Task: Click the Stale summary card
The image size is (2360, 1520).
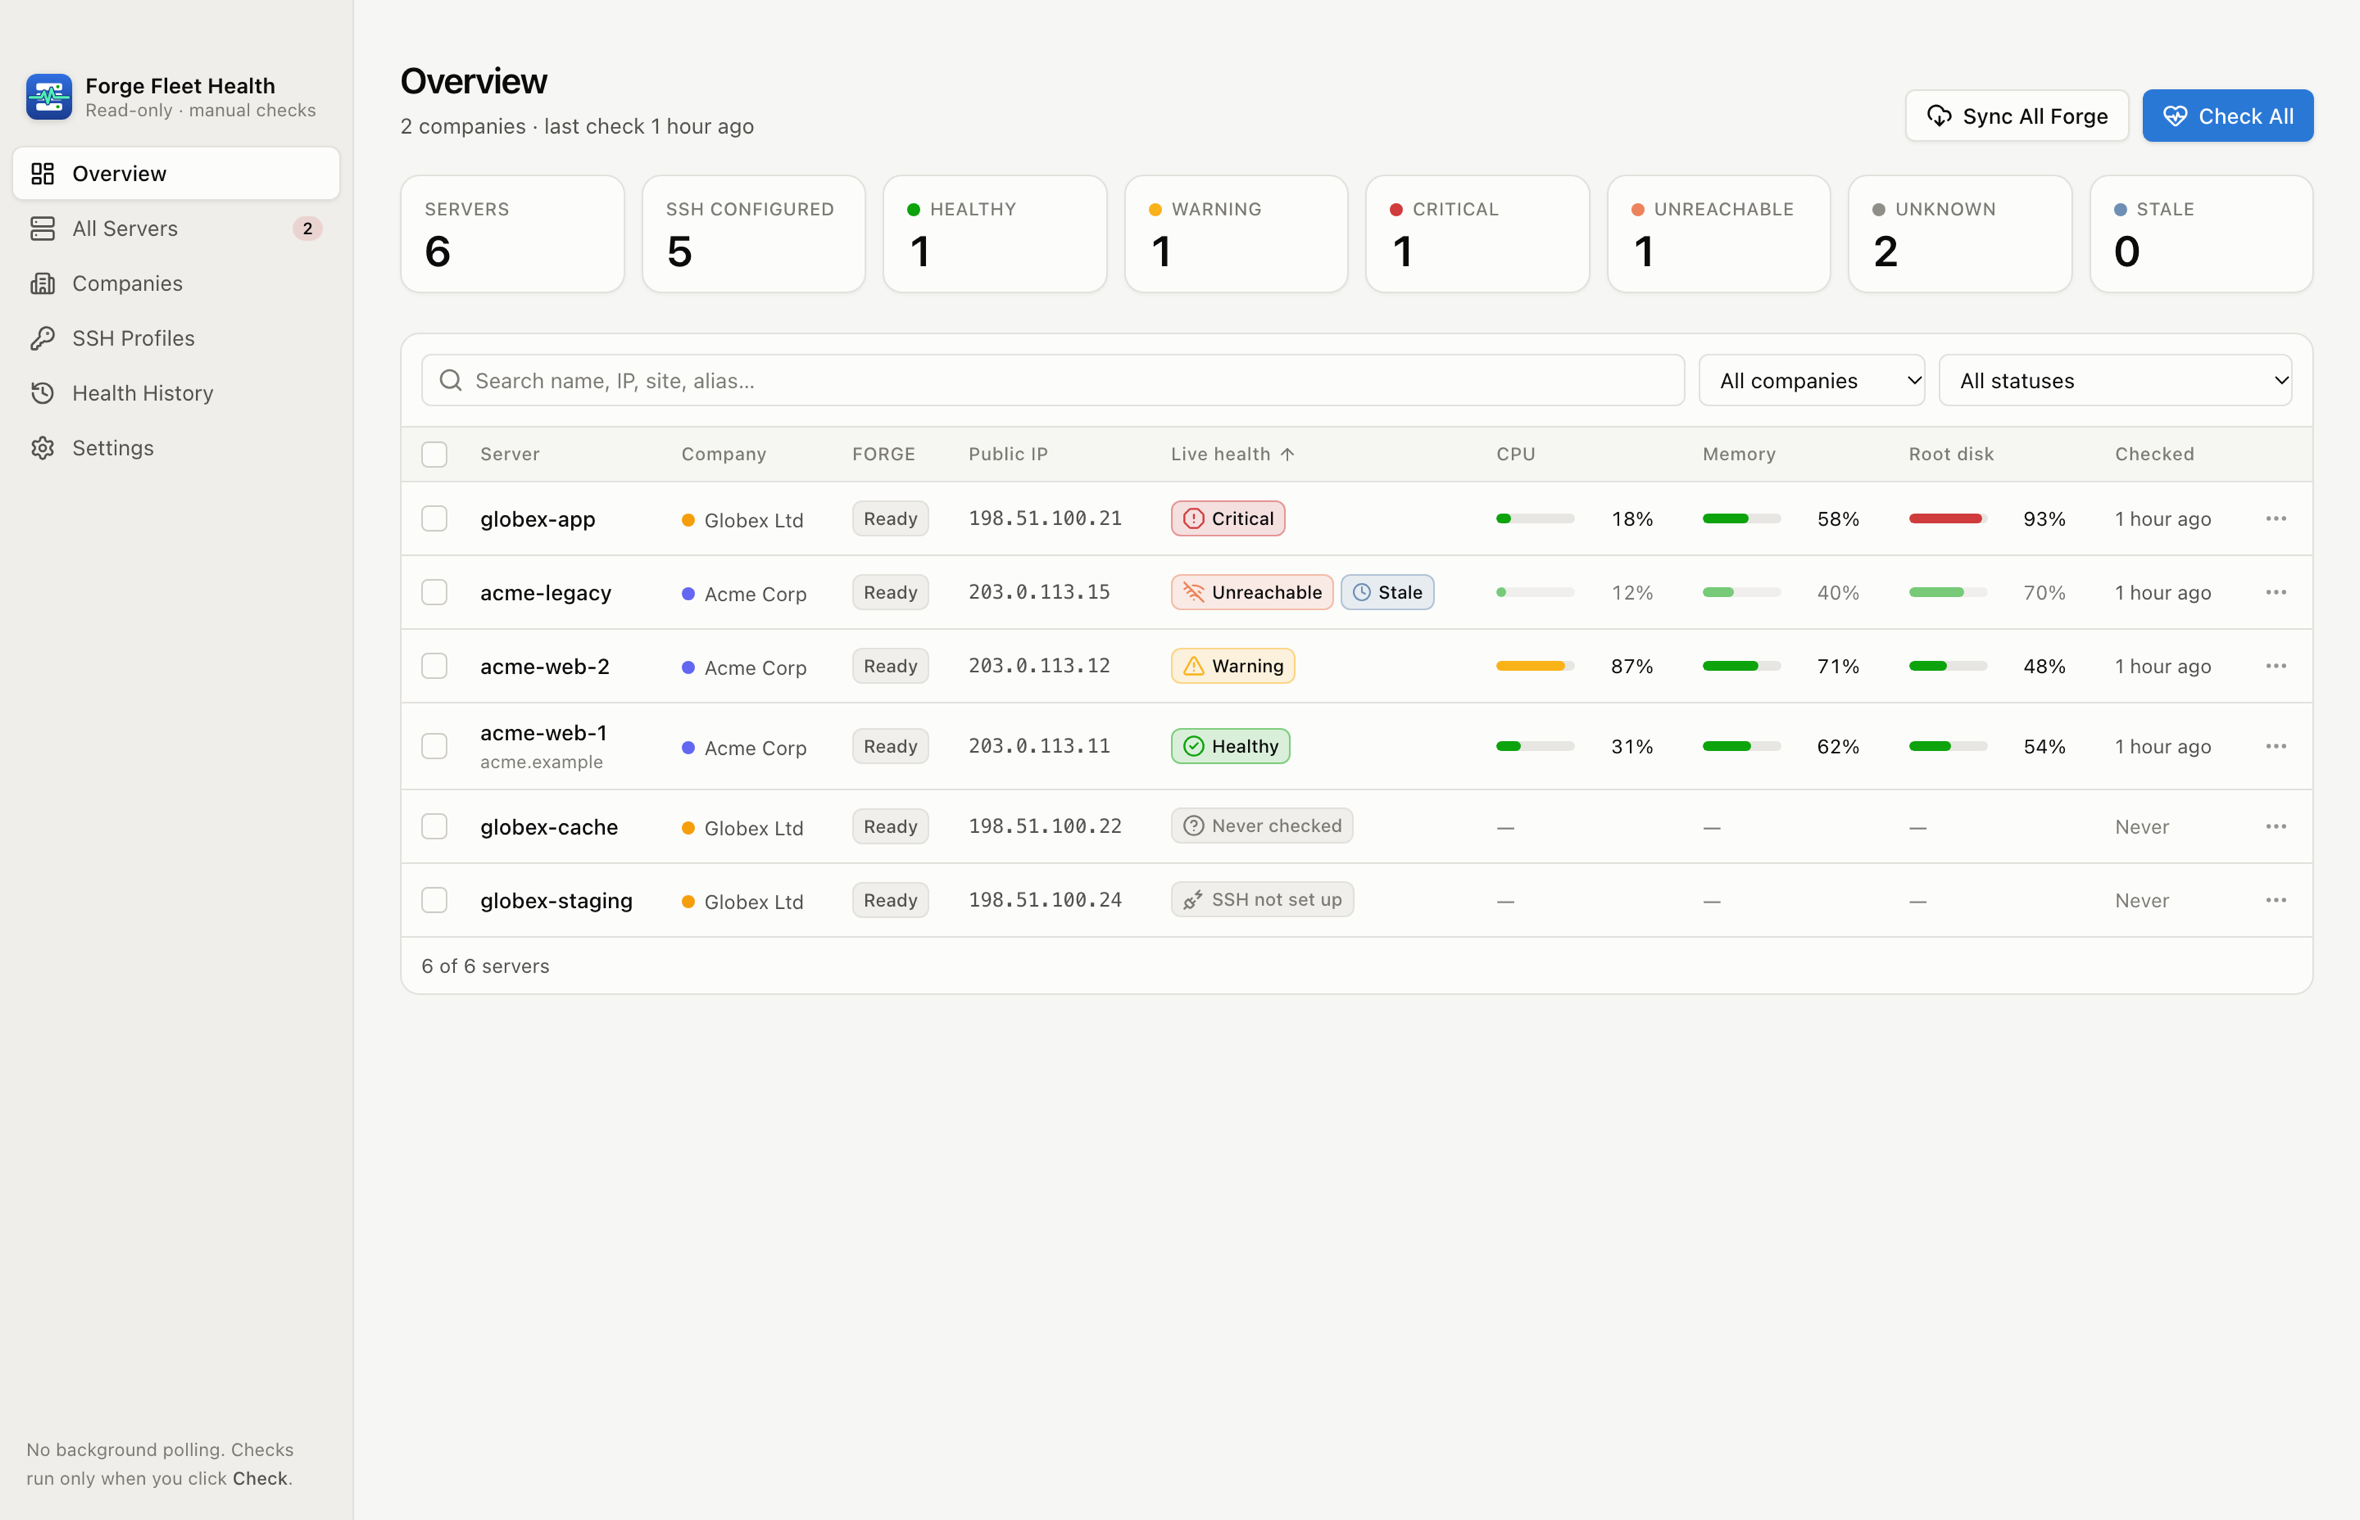Action: [x=2200, y=235]
